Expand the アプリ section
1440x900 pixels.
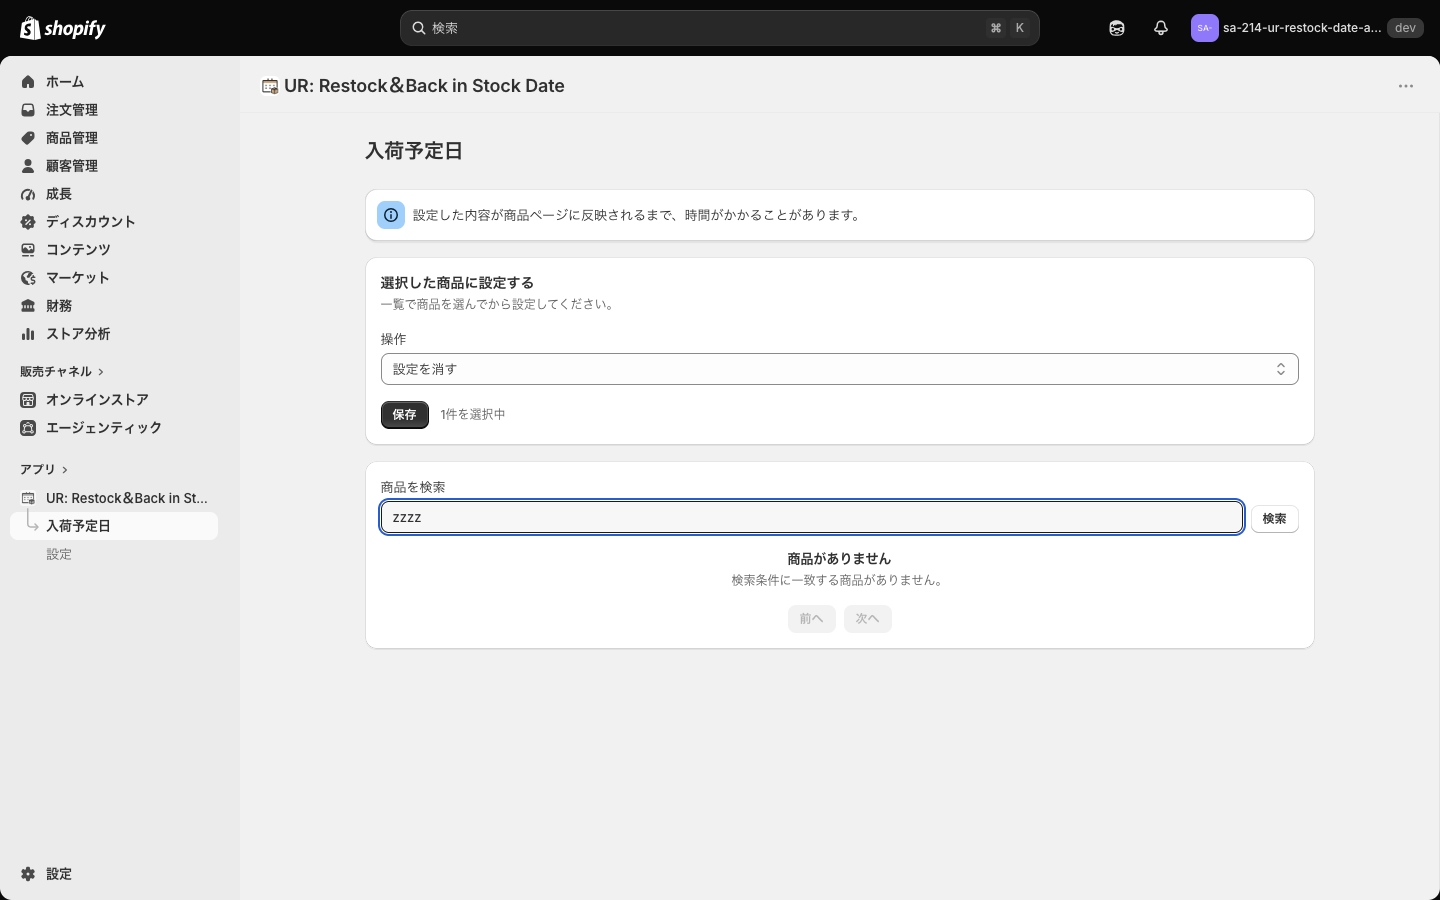pos(44,470)
